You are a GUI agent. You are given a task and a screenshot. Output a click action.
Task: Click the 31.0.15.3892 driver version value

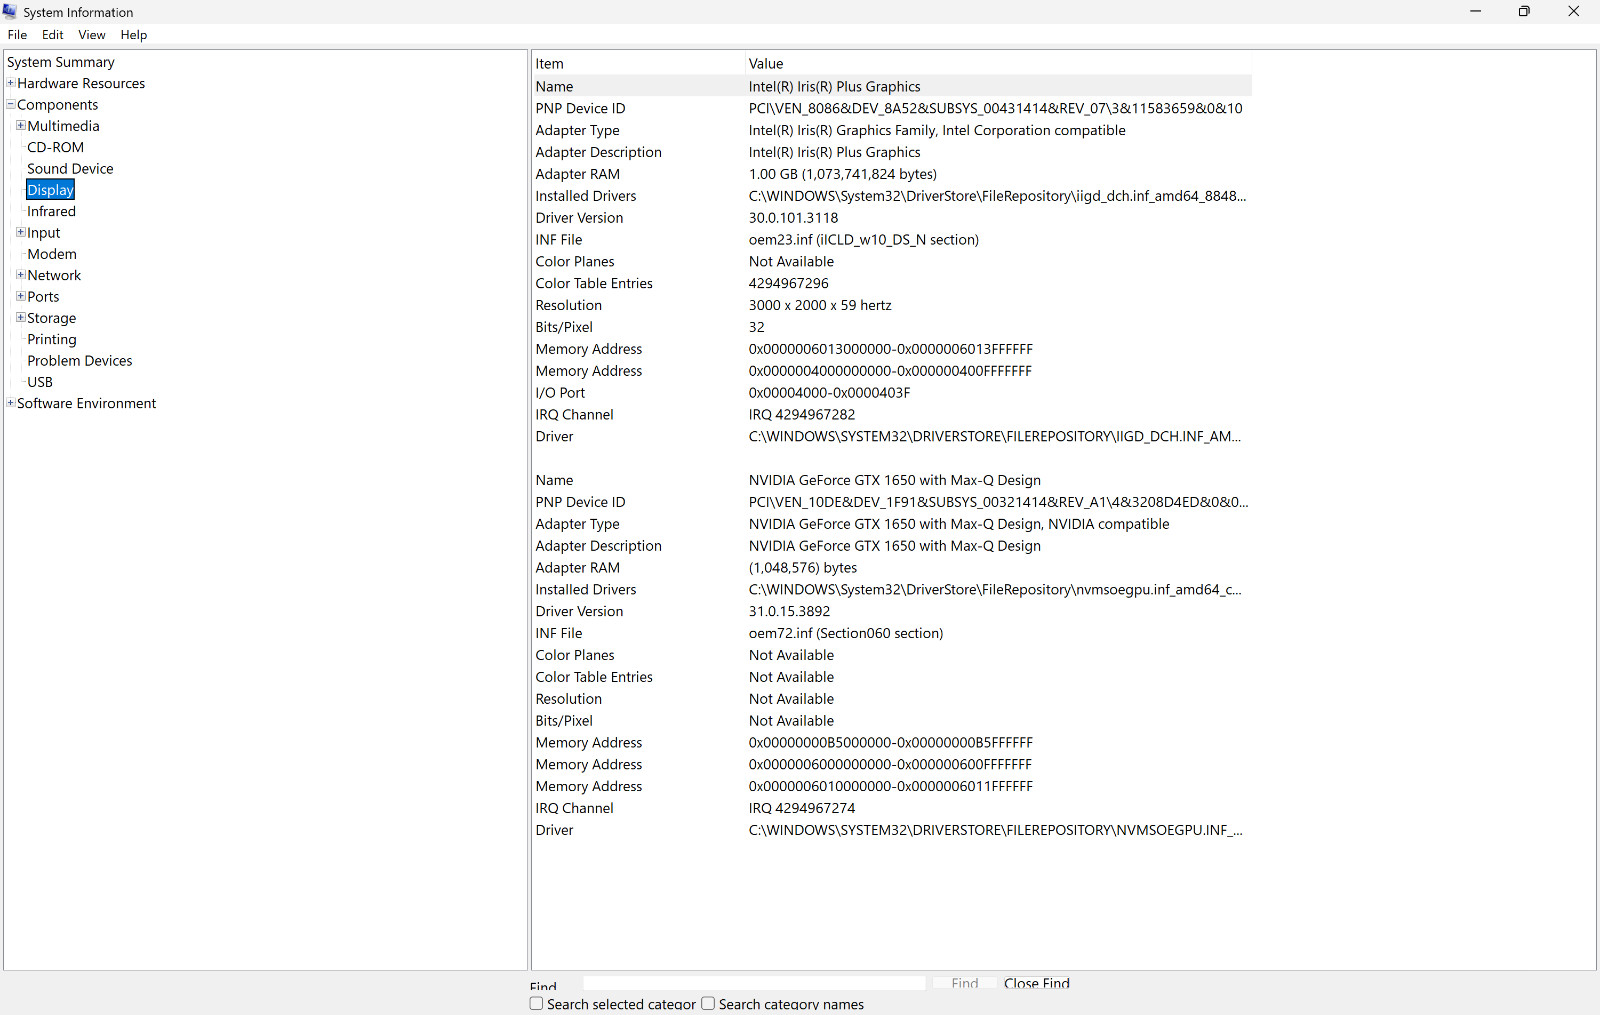790,612
